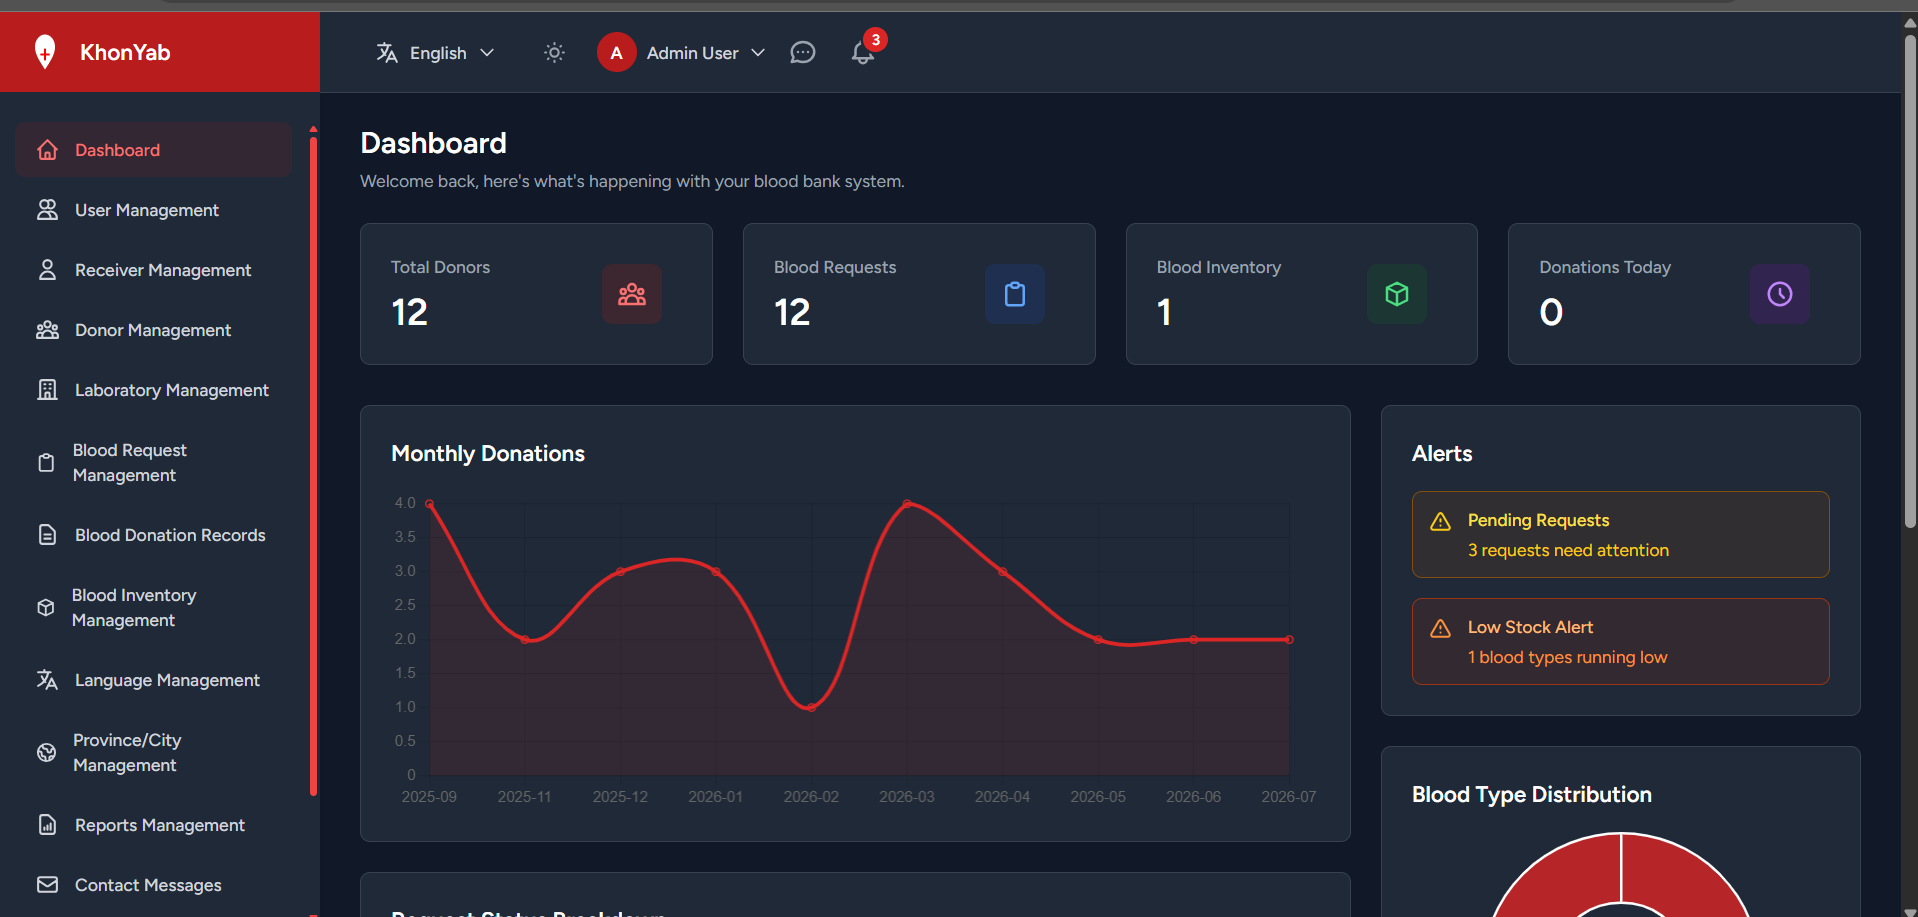Click the Blood Inventory green cube icon
1918x917 pixels.
(1397, 294)
